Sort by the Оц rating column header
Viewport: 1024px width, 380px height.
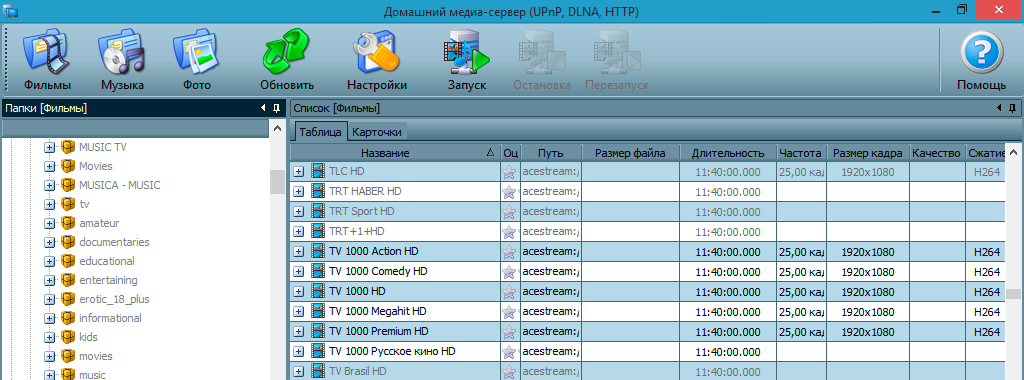511,153
